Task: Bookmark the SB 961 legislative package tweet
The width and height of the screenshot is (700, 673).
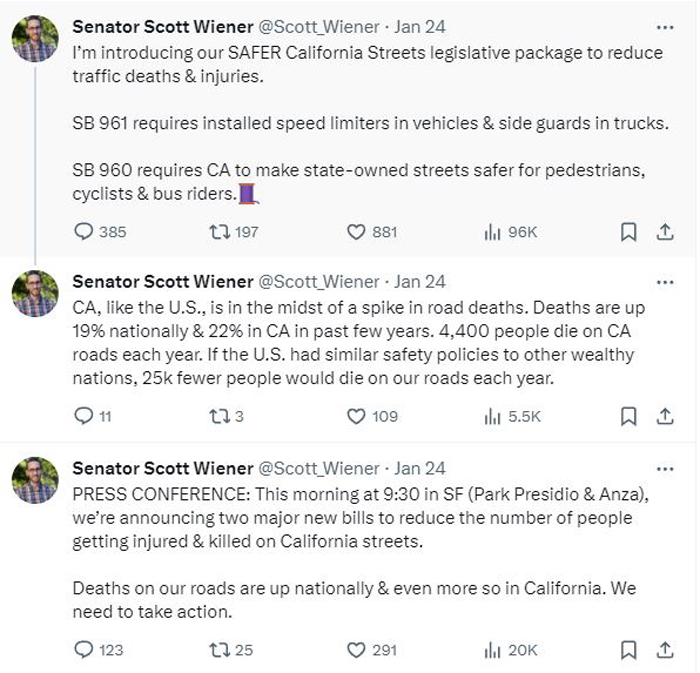Action: (629, 232)
